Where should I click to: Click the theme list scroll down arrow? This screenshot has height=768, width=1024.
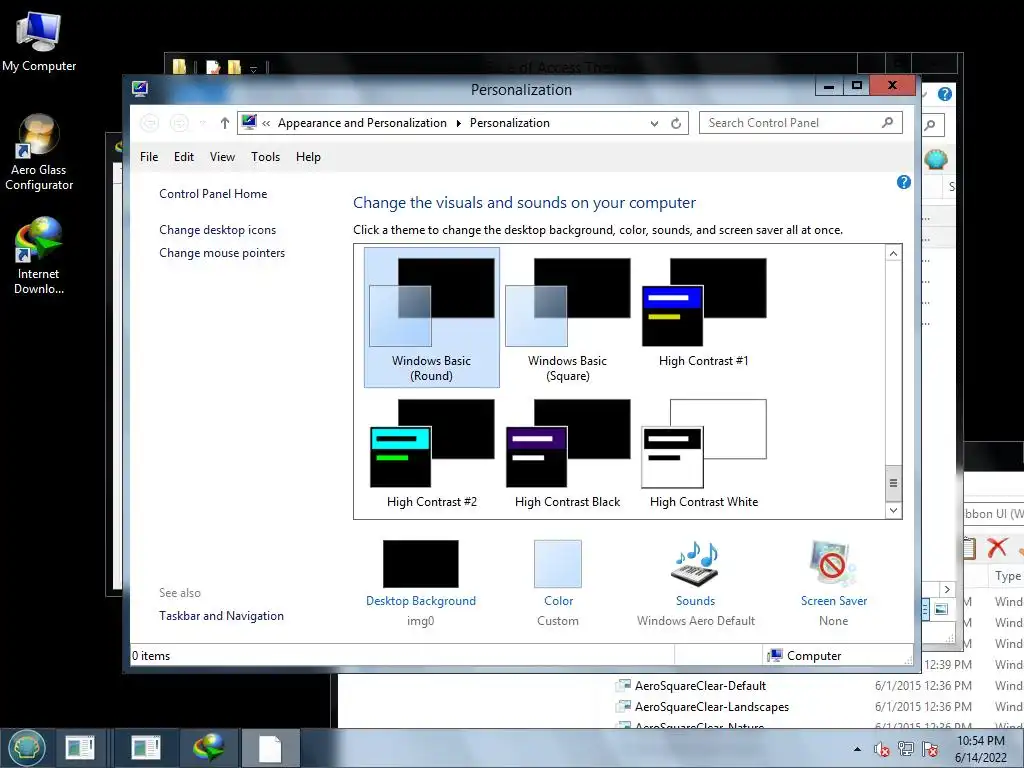click(x=893, y=510)
